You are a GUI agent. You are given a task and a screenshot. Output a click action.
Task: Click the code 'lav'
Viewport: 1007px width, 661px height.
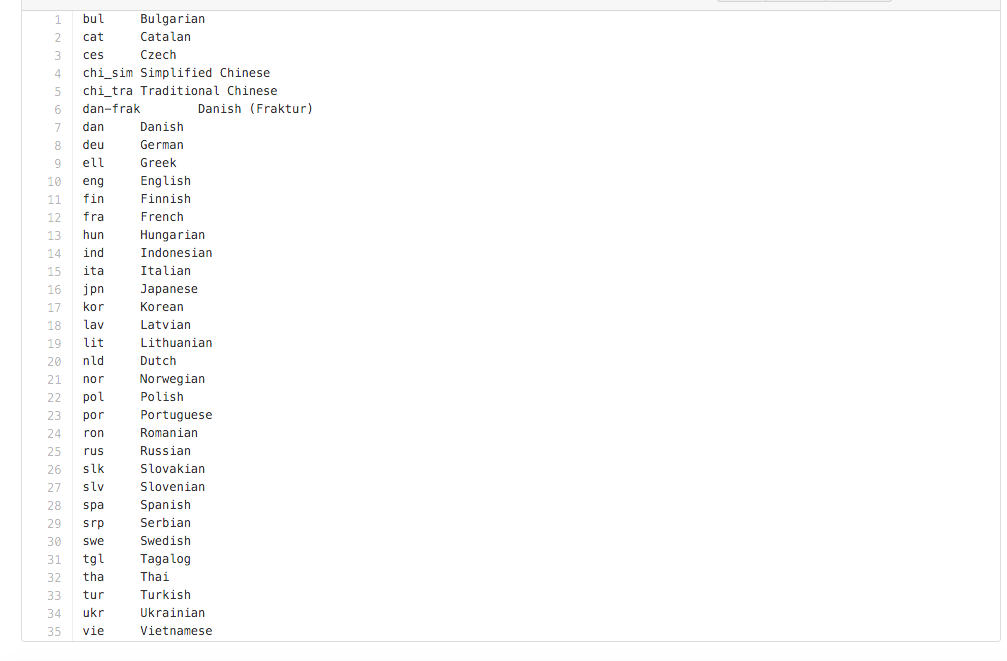(93, 325)
